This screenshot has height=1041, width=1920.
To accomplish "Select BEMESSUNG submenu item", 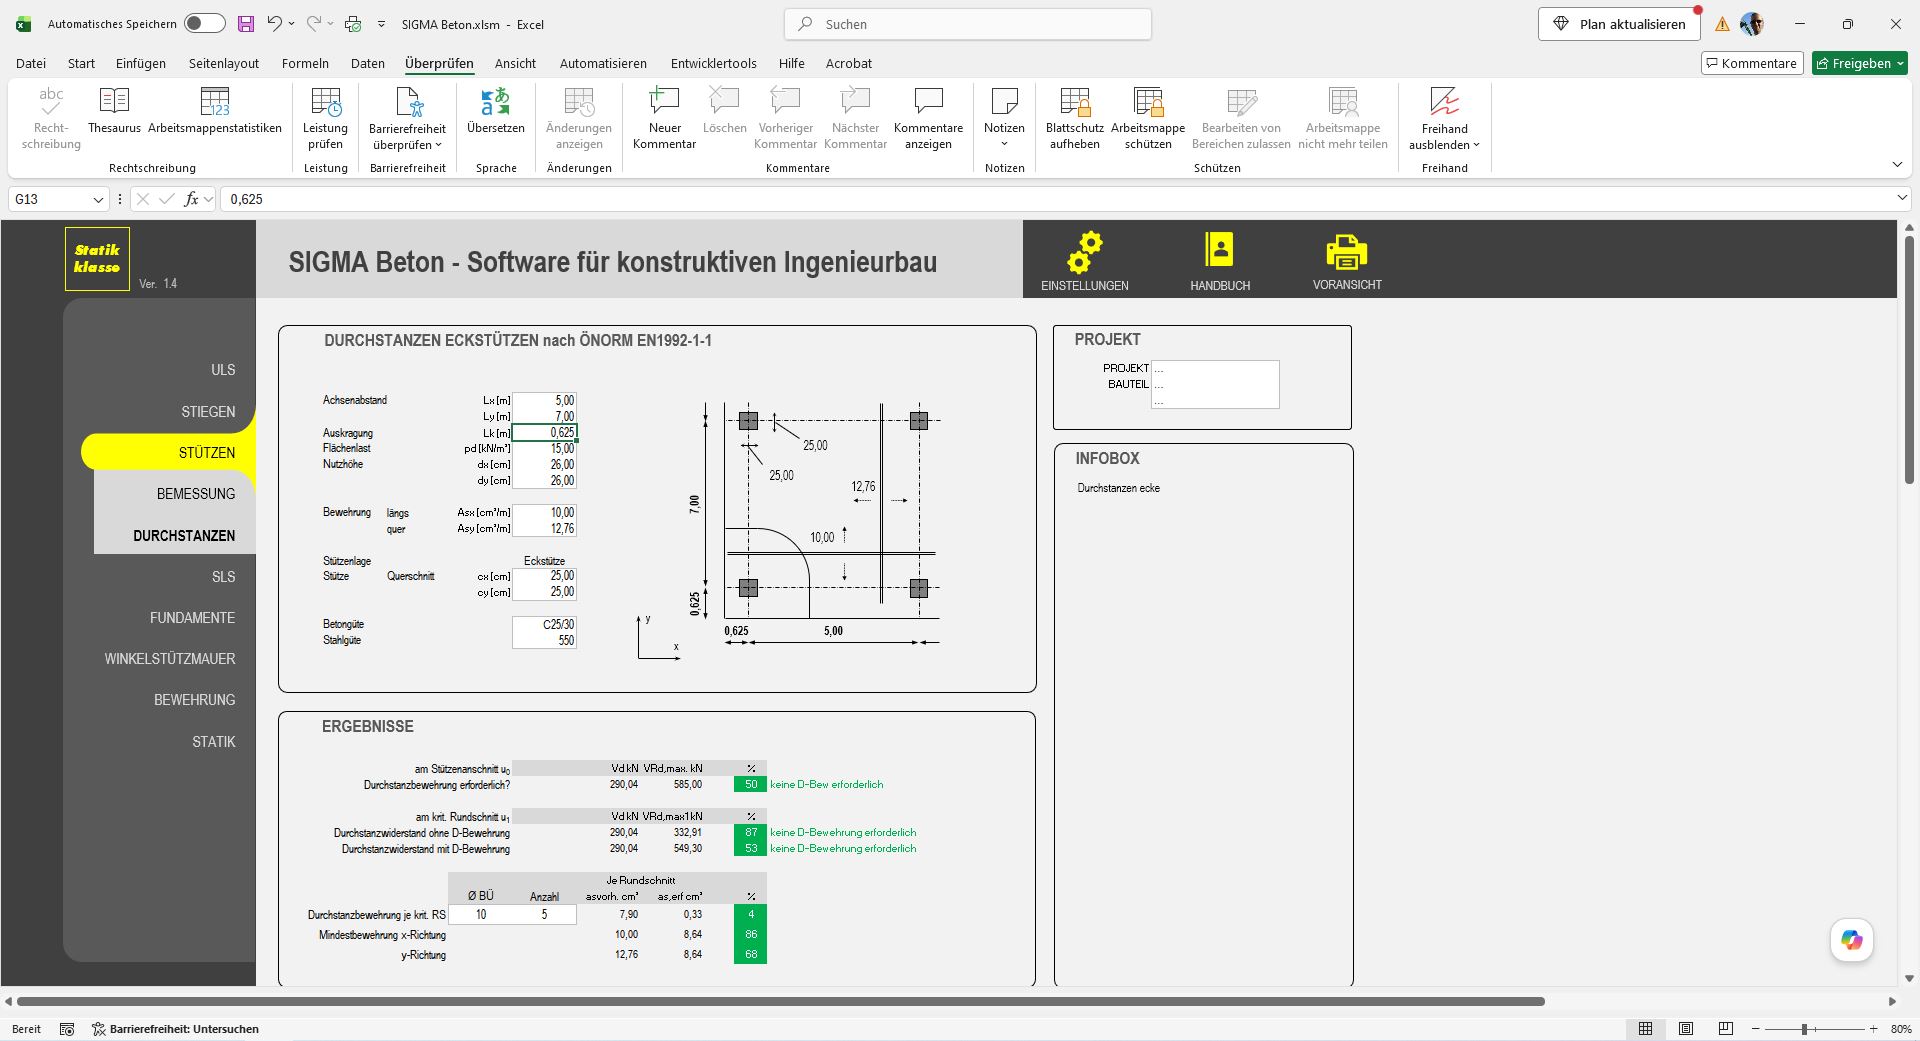I will pyautogui.click(x=196, y=493).
